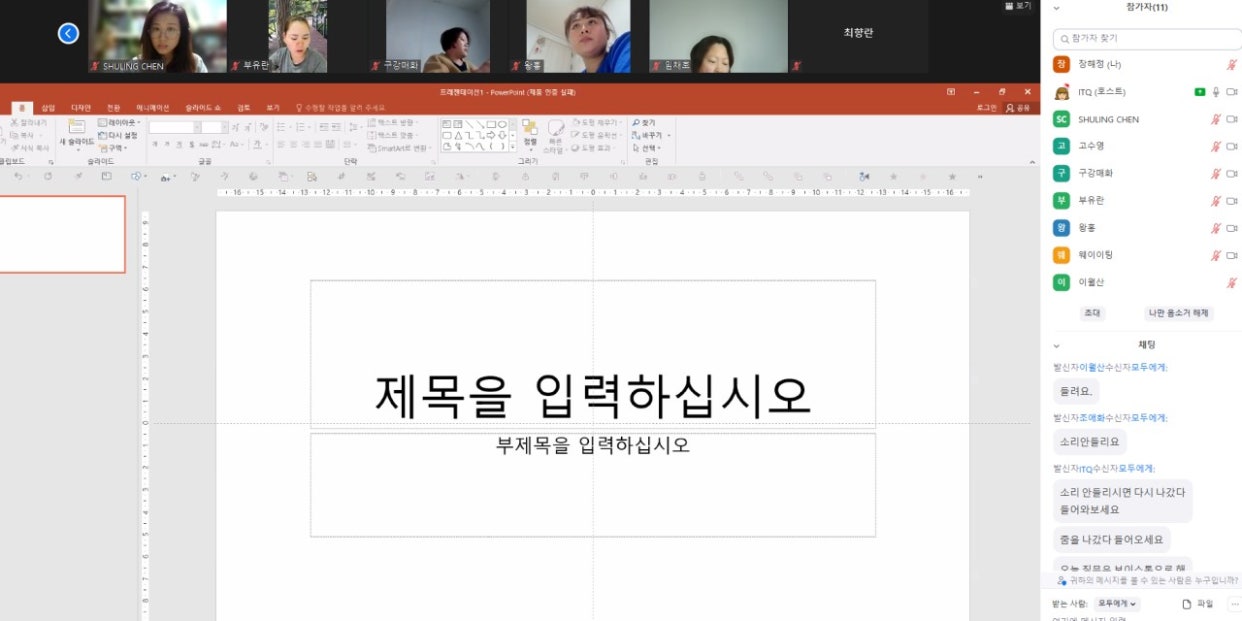Open the 받는 사람 모두에게 dropdown
The height and width of the screenshot is (621, 1242).
pos(1118,604)
